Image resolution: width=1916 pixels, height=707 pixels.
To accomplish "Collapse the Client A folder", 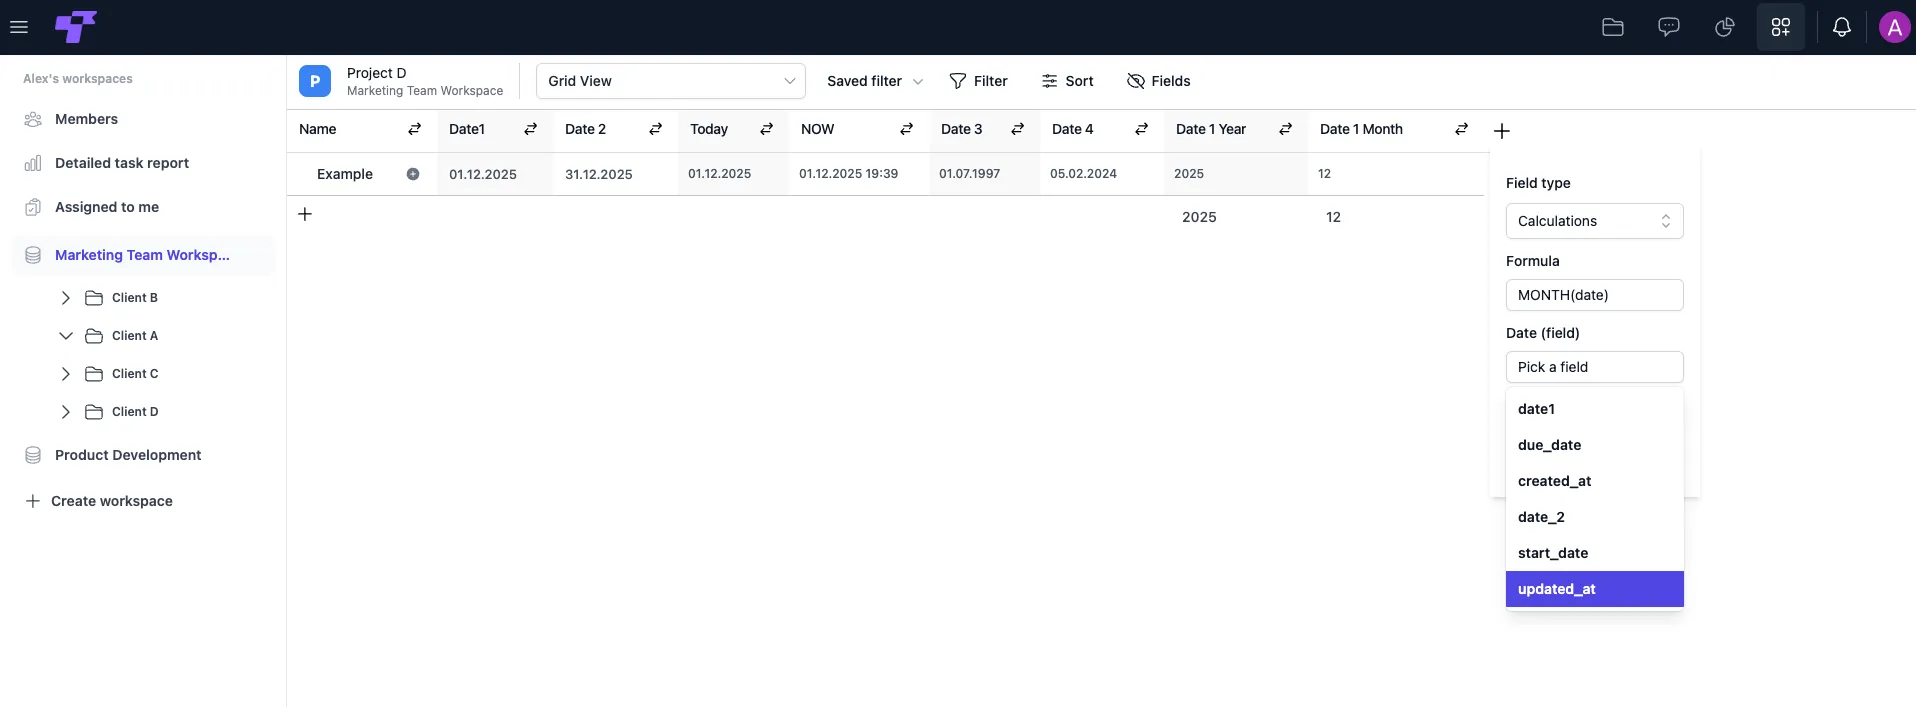I will click(66, 336).
